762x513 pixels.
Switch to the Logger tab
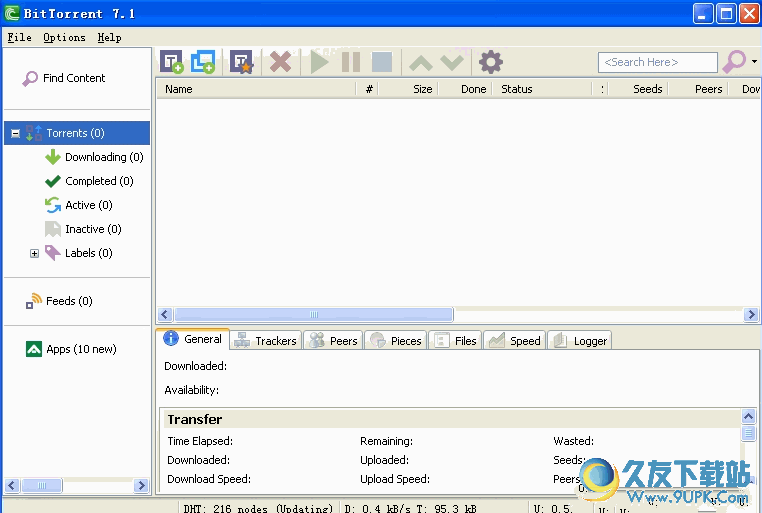click(x=580, y=341)
